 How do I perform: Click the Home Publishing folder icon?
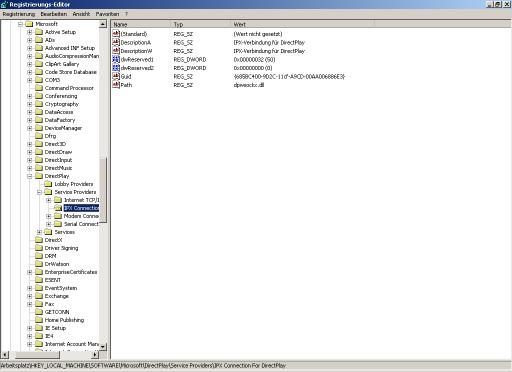point(39,320)
